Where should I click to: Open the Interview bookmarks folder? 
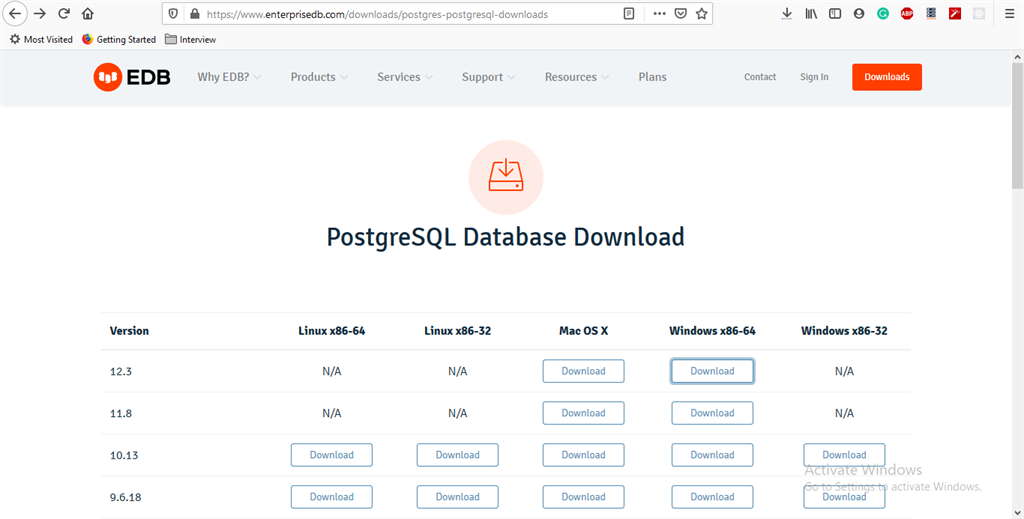click(x=190, y=39)
